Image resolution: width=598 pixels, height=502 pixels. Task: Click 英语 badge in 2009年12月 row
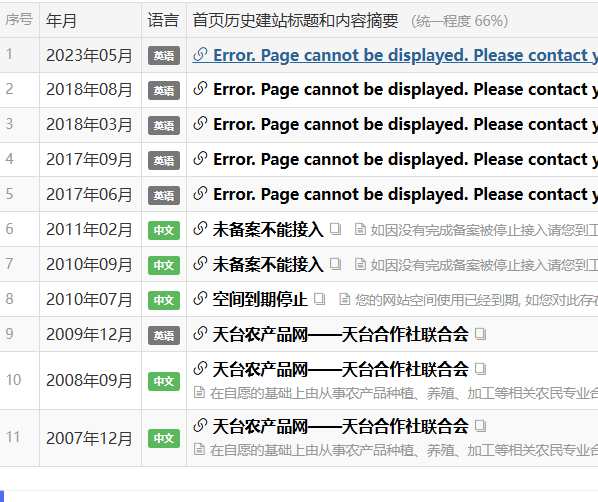coord(164,335)
